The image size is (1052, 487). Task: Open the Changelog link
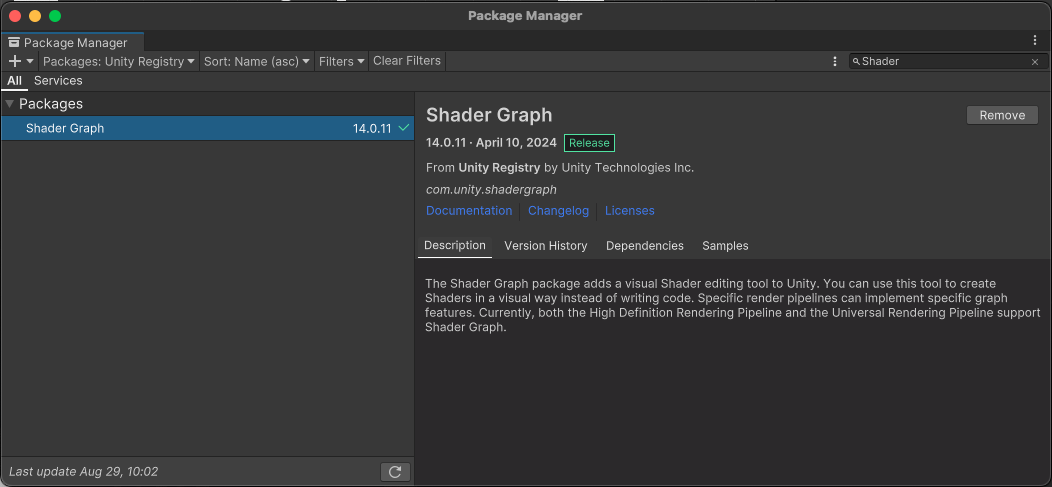(558, 211)
